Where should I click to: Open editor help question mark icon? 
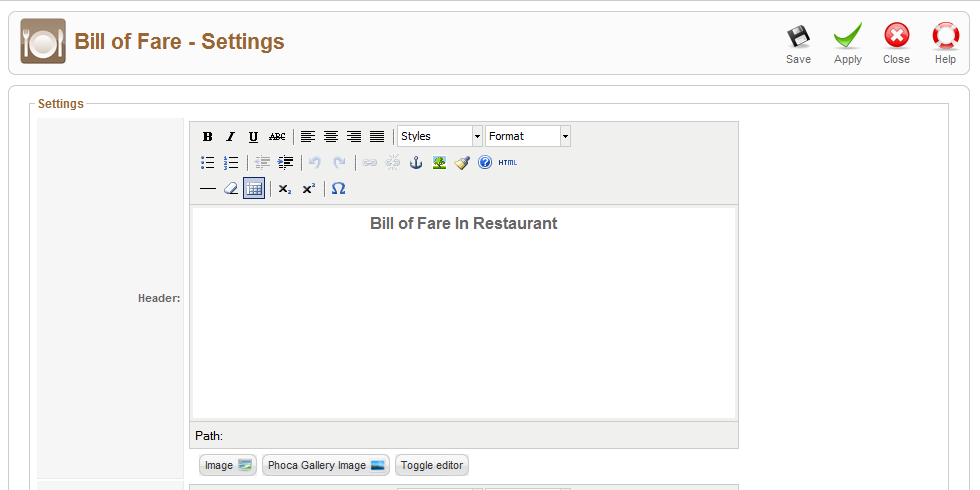[485, 162]
